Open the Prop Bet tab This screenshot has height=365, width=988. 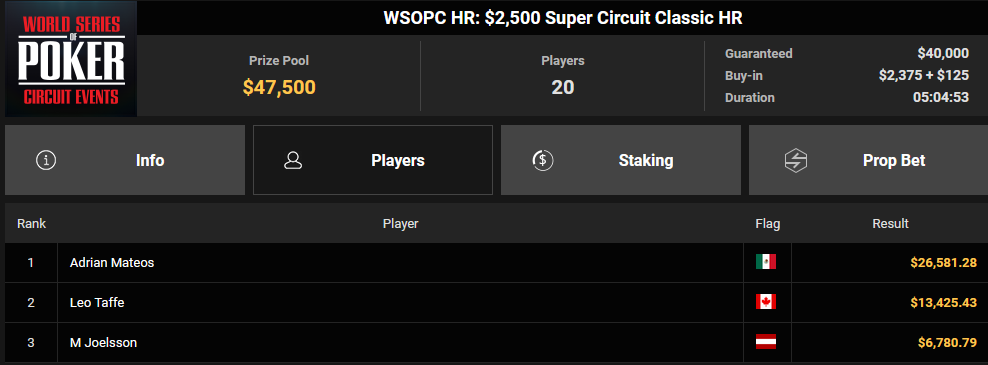868,160
